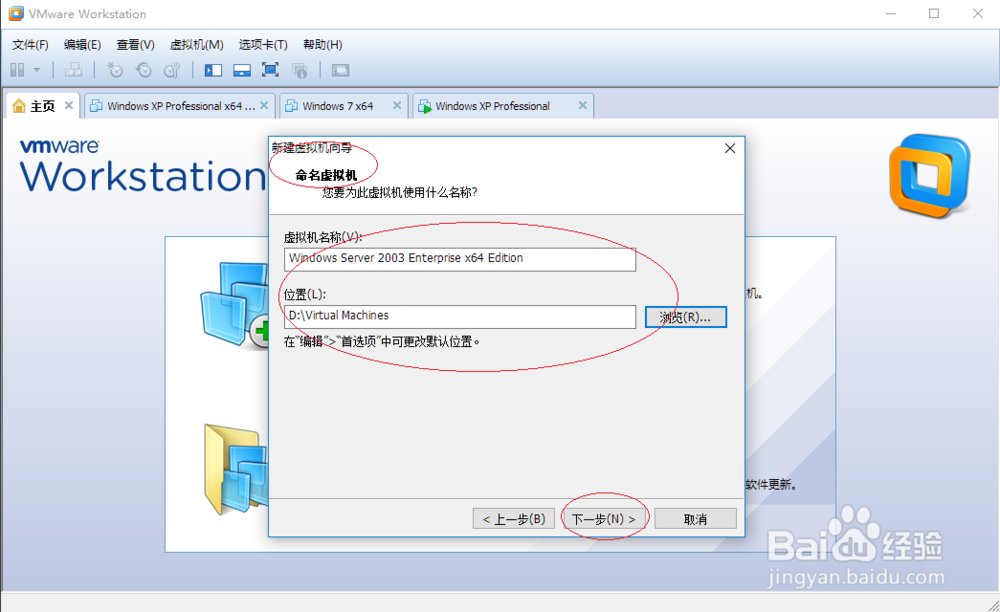This screenshot has width=1000, height=612.
Task: Close the 主页 tab
Action: click(x=69, y=105)
